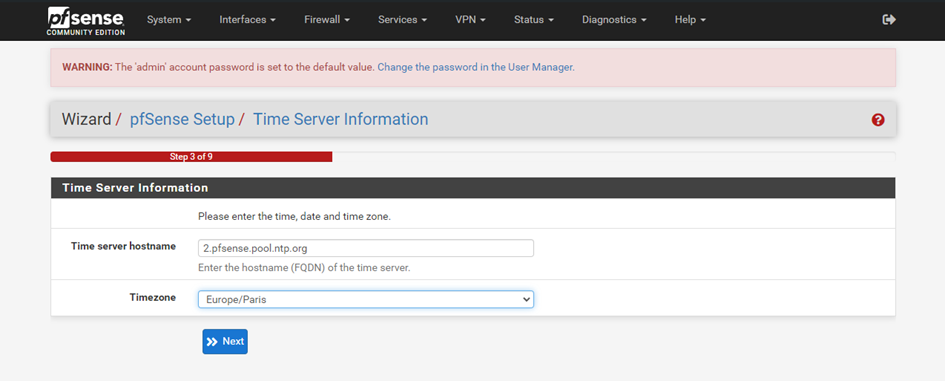Click the Time Server Information panel header
Viewport: 945px width, 381px height.
pyautogui.click(x=473, y=188)
